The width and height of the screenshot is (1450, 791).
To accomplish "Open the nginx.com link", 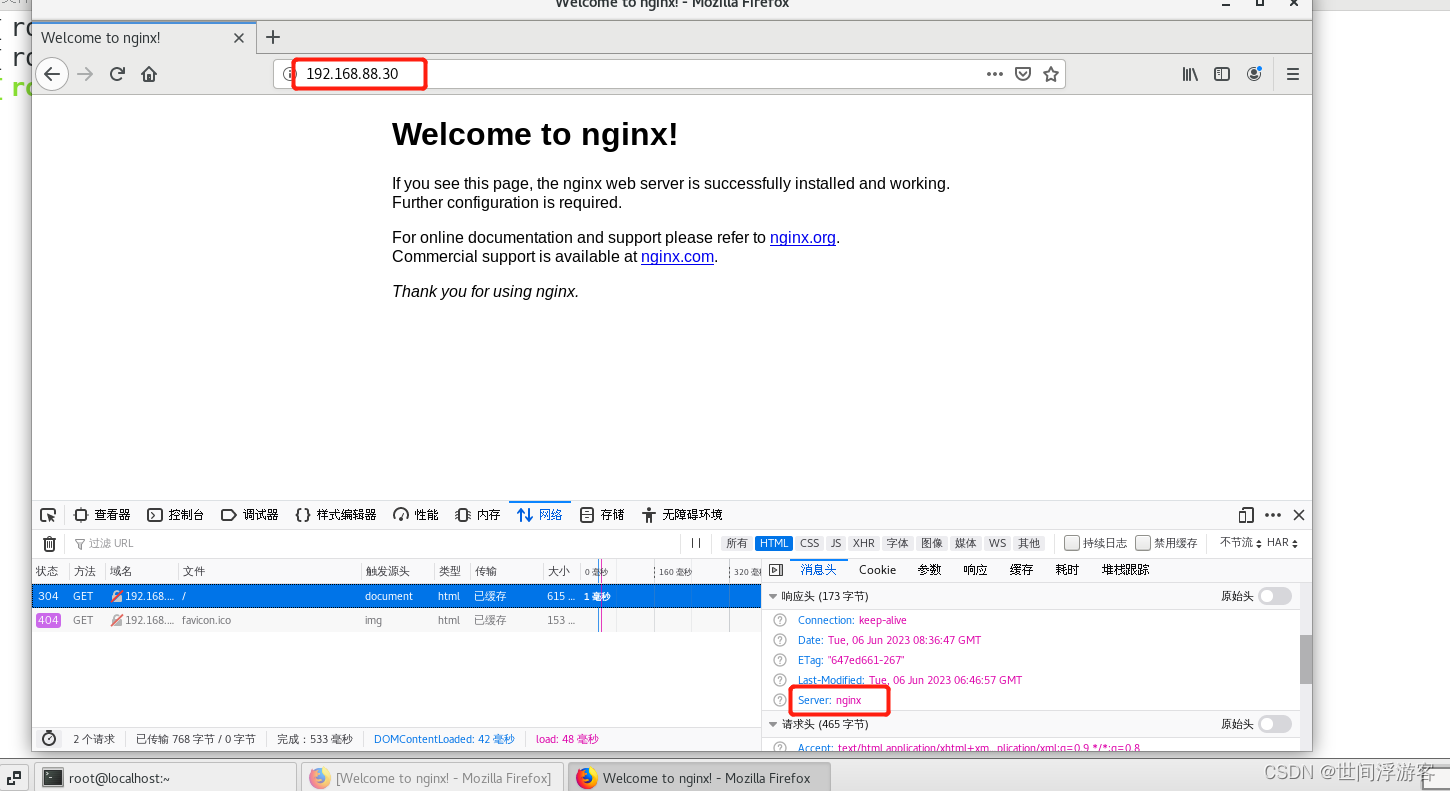I will point(677,257).
